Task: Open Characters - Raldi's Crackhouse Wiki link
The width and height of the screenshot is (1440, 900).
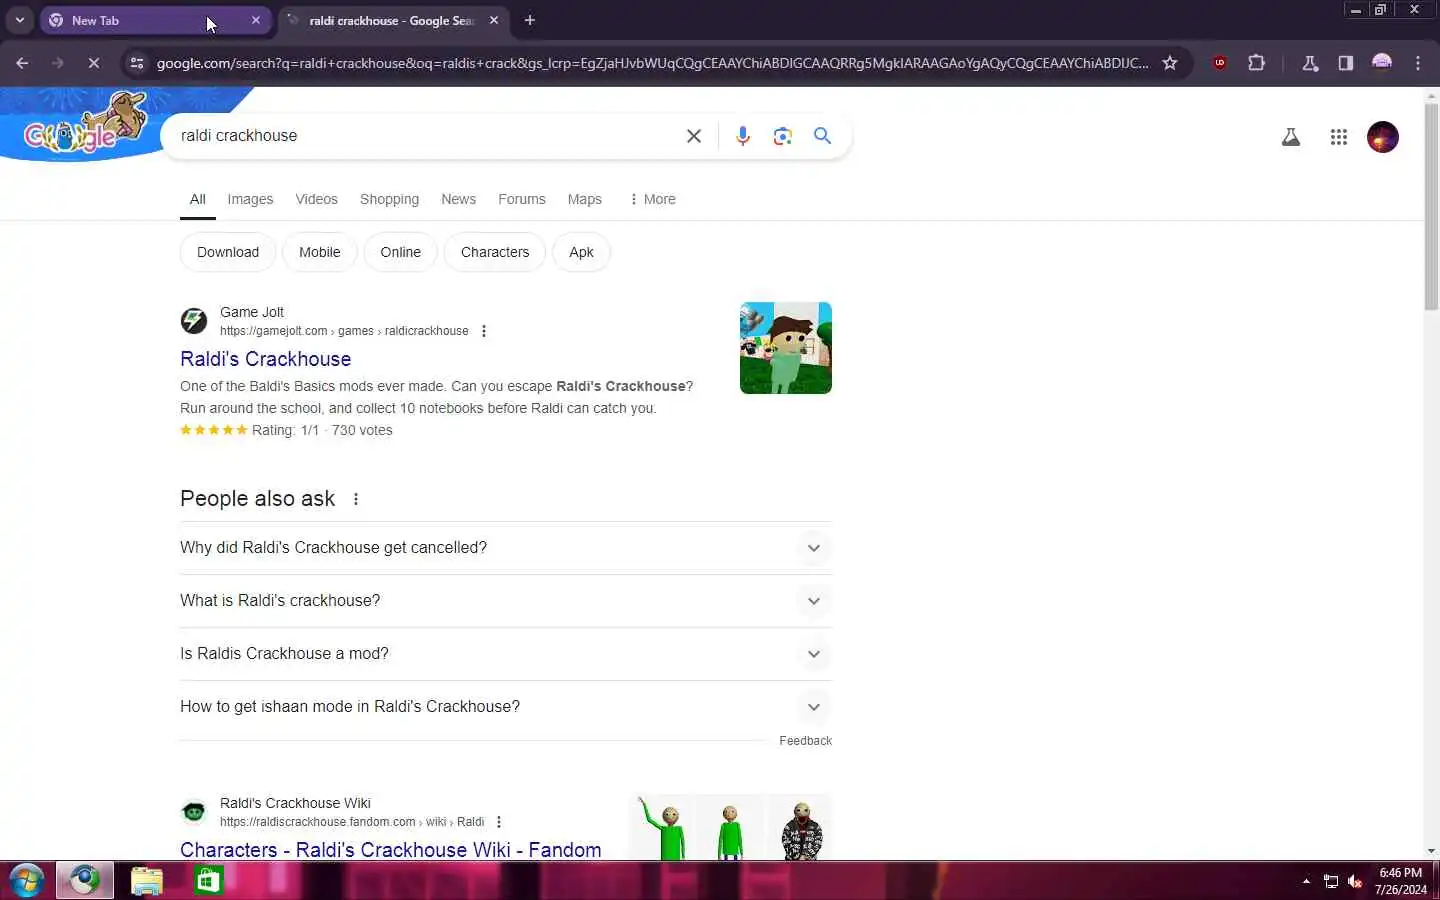Action: pos(391,849)
